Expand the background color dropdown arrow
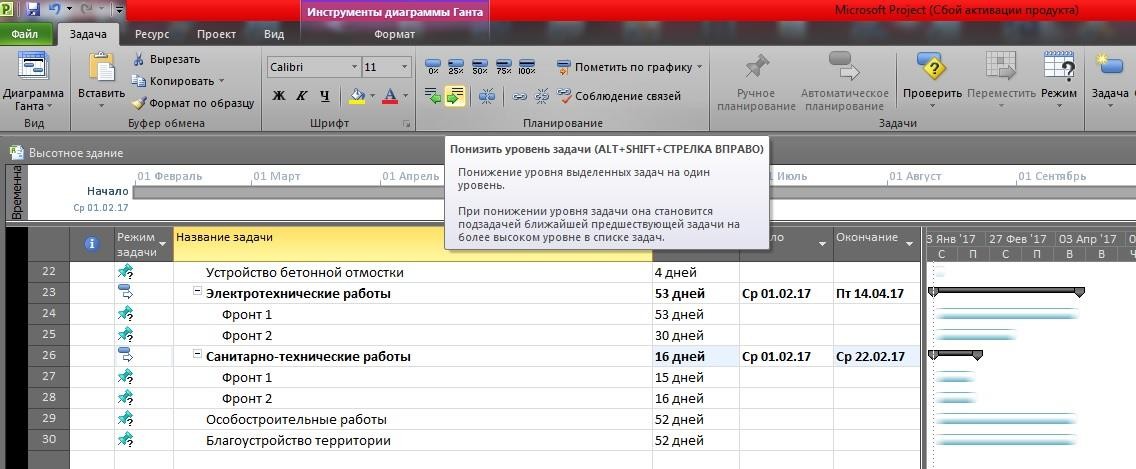 pos(372,96)
